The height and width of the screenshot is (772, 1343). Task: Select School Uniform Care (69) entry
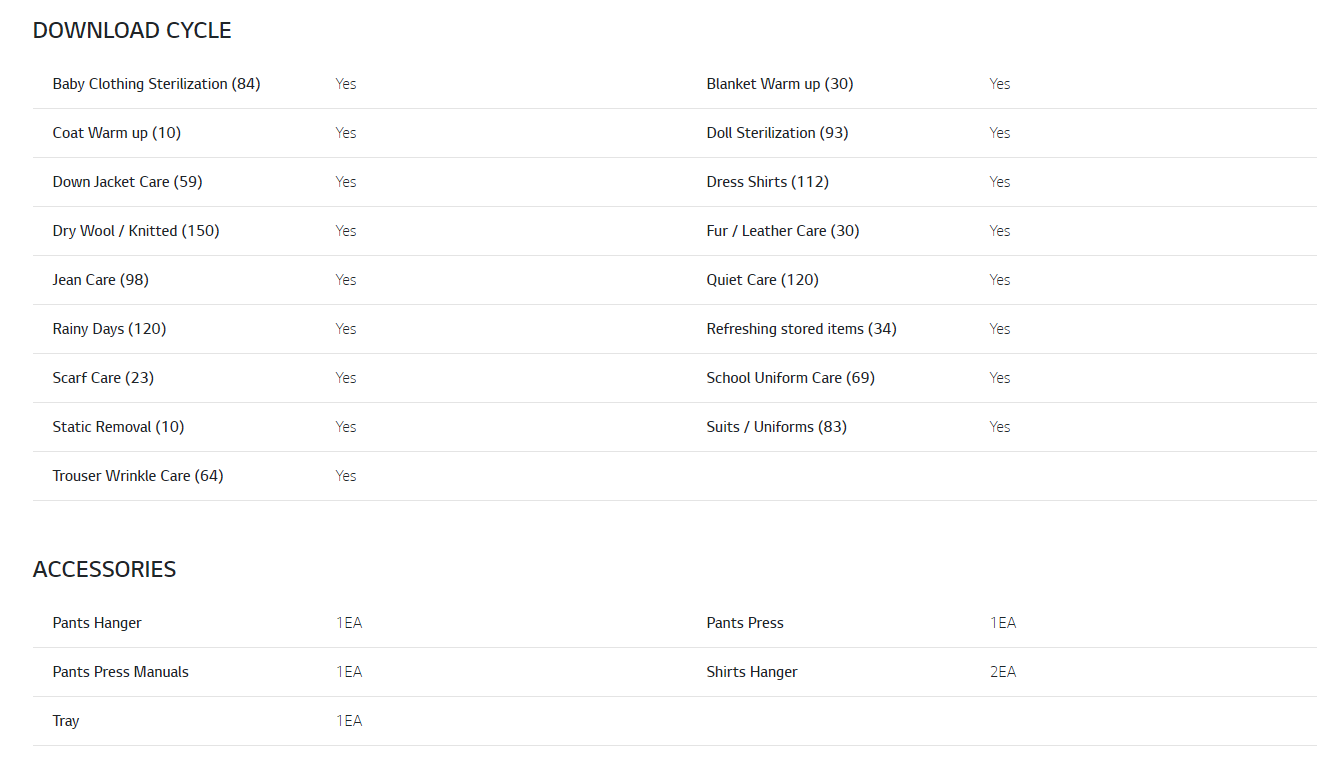tap(790, 378)
